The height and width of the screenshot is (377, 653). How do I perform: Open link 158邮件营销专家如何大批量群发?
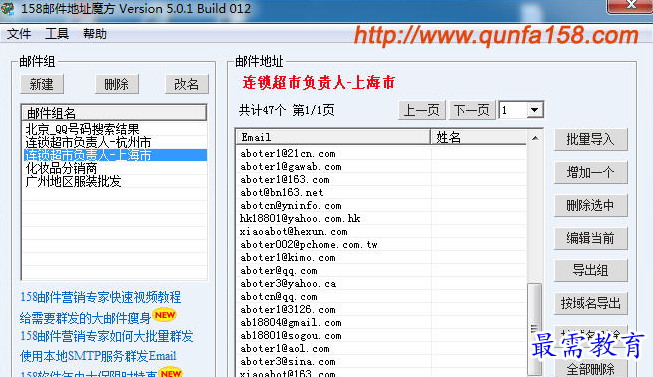pyautogui.click(x=107, y=336)
